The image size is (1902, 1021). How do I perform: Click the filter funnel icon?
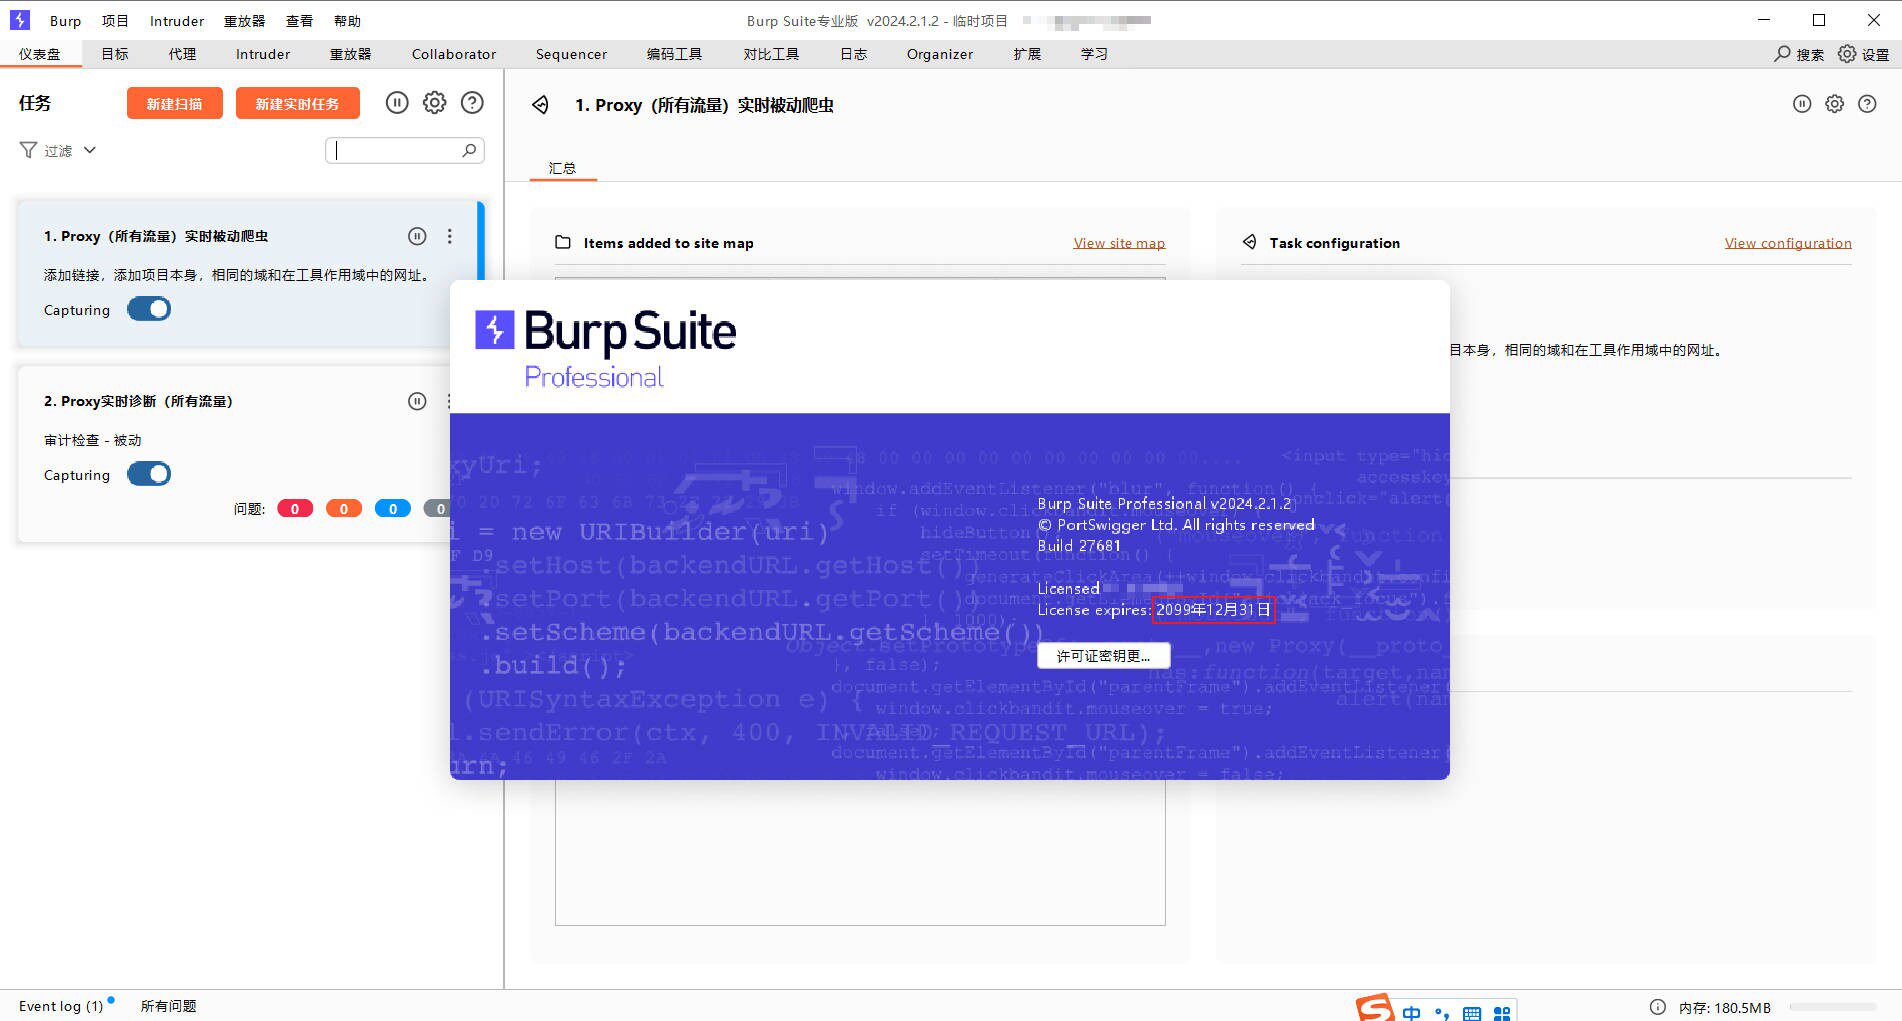coord(28,150)
